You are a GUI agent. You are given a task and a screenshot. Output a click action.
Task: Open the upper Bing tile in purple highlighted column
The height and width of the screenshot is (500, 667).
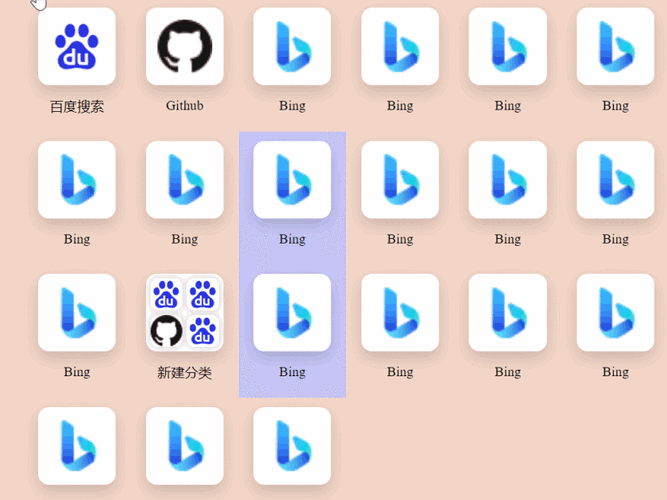pyautogui.click(x=292, y=180)
